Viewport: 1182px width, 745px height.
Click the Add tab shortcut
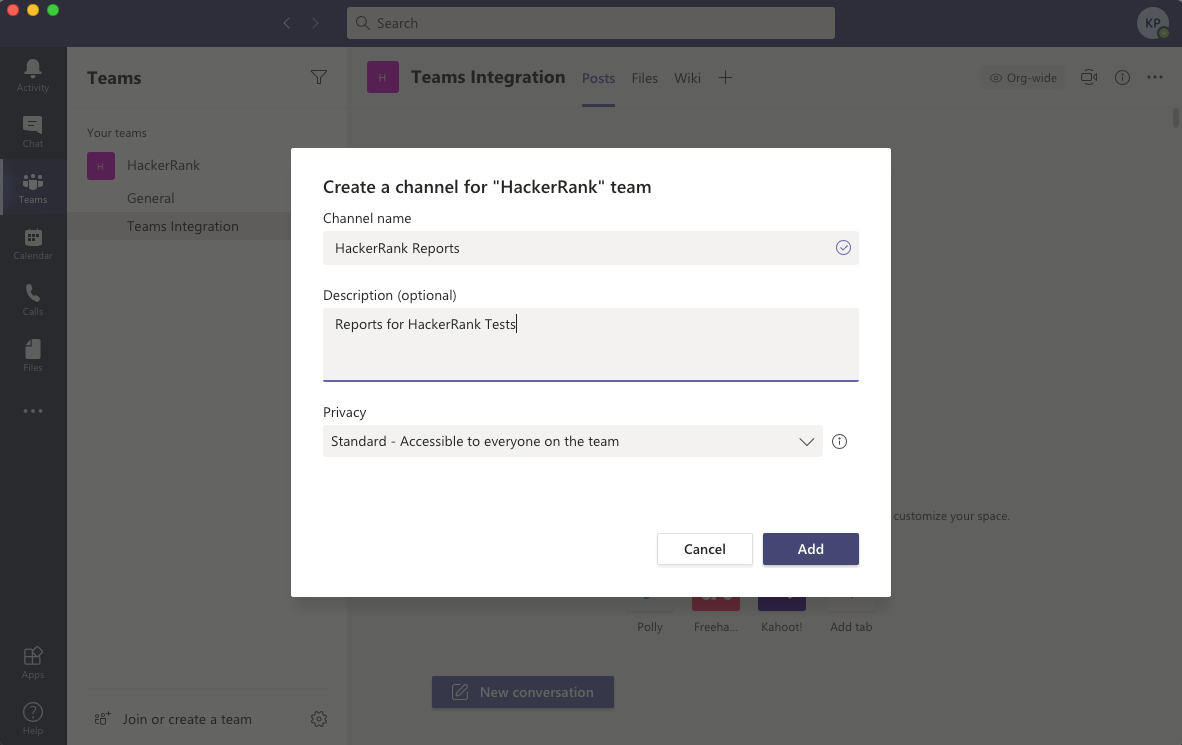pyautogui.click(x=851, y=615)
